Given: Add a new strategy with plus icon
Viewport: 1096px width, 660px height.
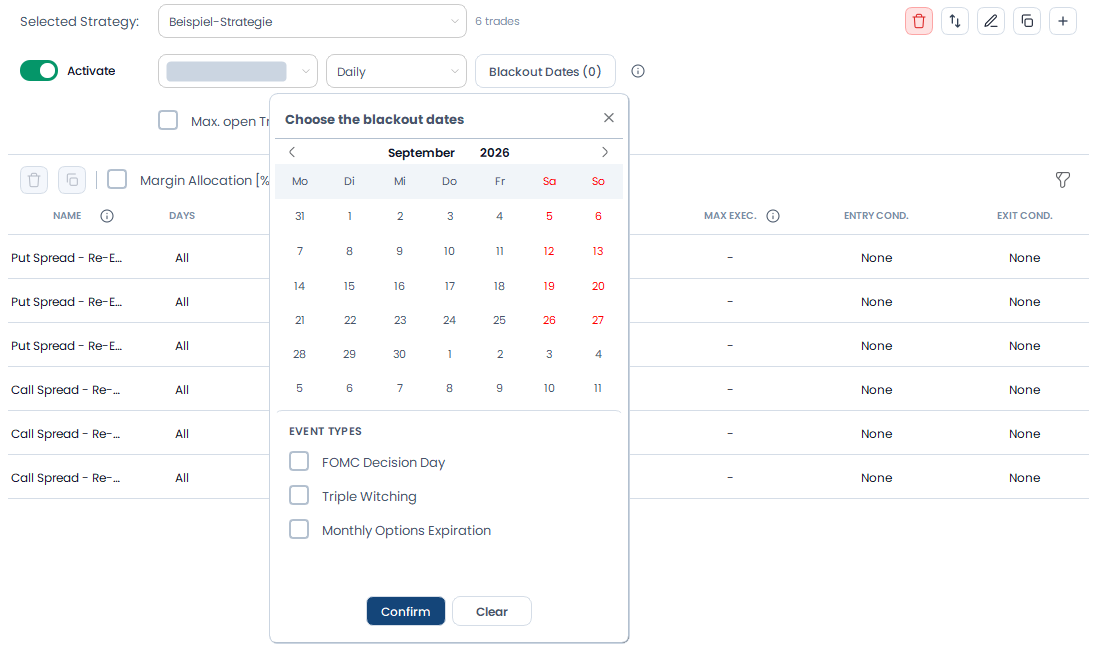Looking at the screenshot, I should pyautogui.click(x=1062, y=21).
